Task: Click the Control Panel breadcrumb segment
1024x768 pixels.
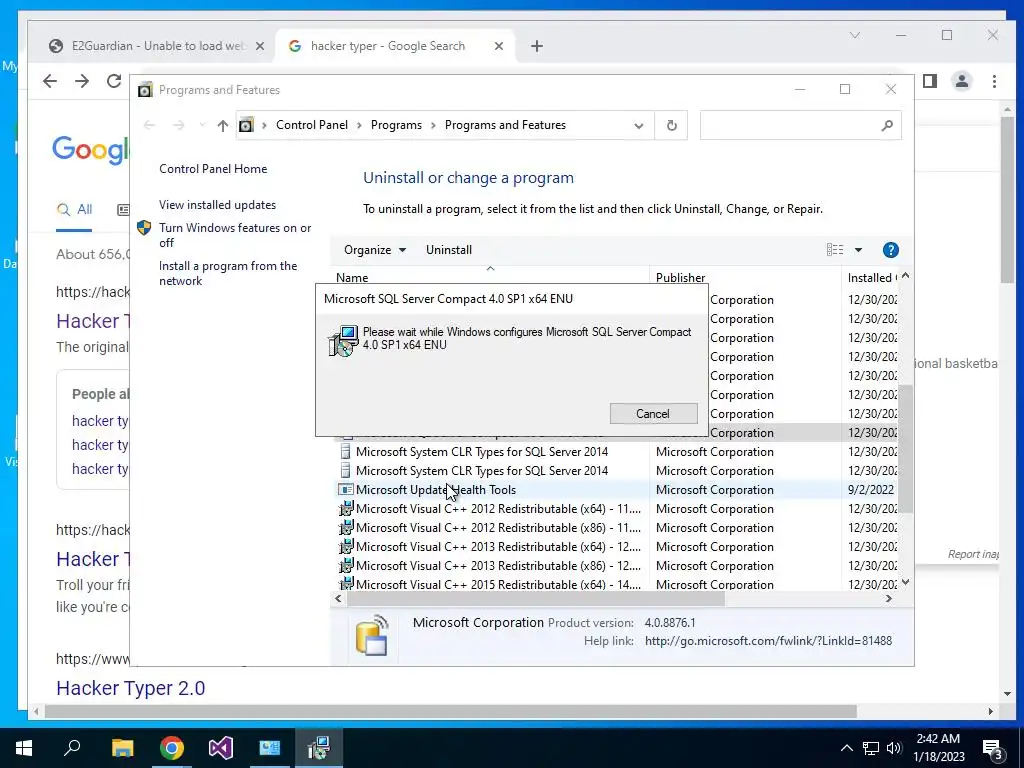Action: click(312, 125)
